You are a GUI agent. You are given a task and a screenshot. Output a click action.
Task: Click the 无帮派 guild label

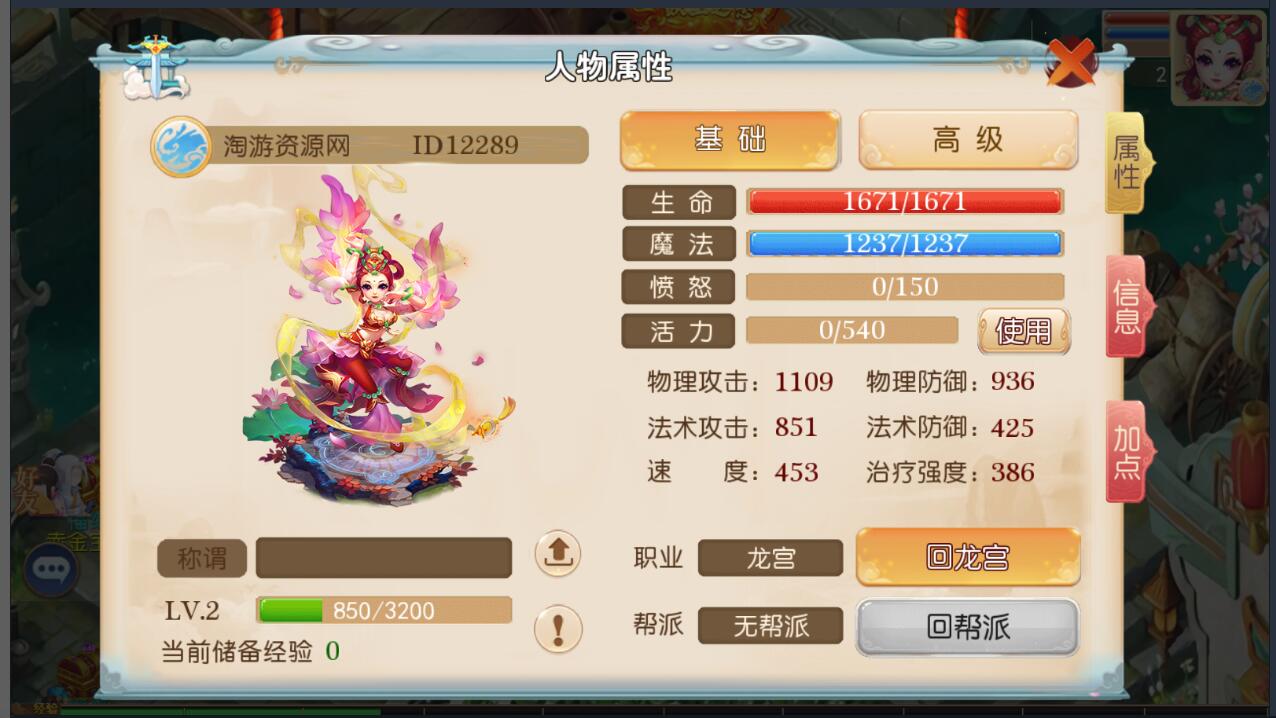click(770, 626)
